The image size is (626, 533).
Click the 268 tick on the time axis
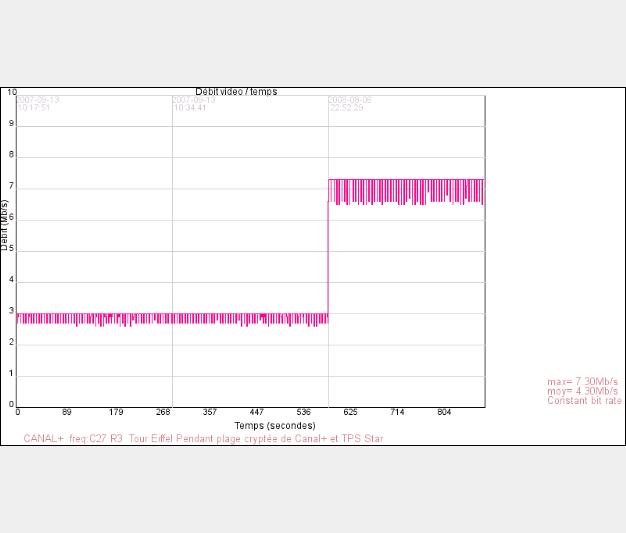[x=163, y=412]
